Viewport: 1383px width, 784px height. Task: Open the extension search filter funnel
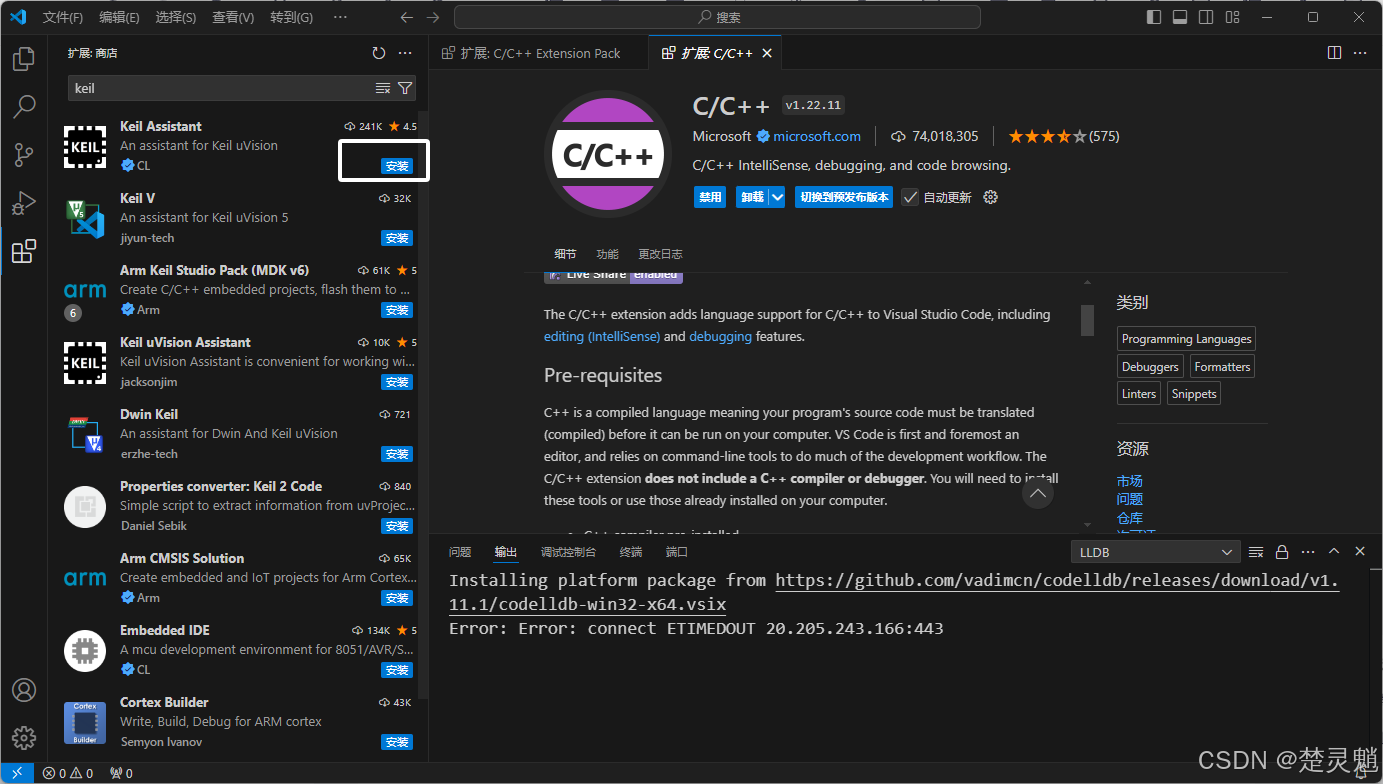click(405, 88)
